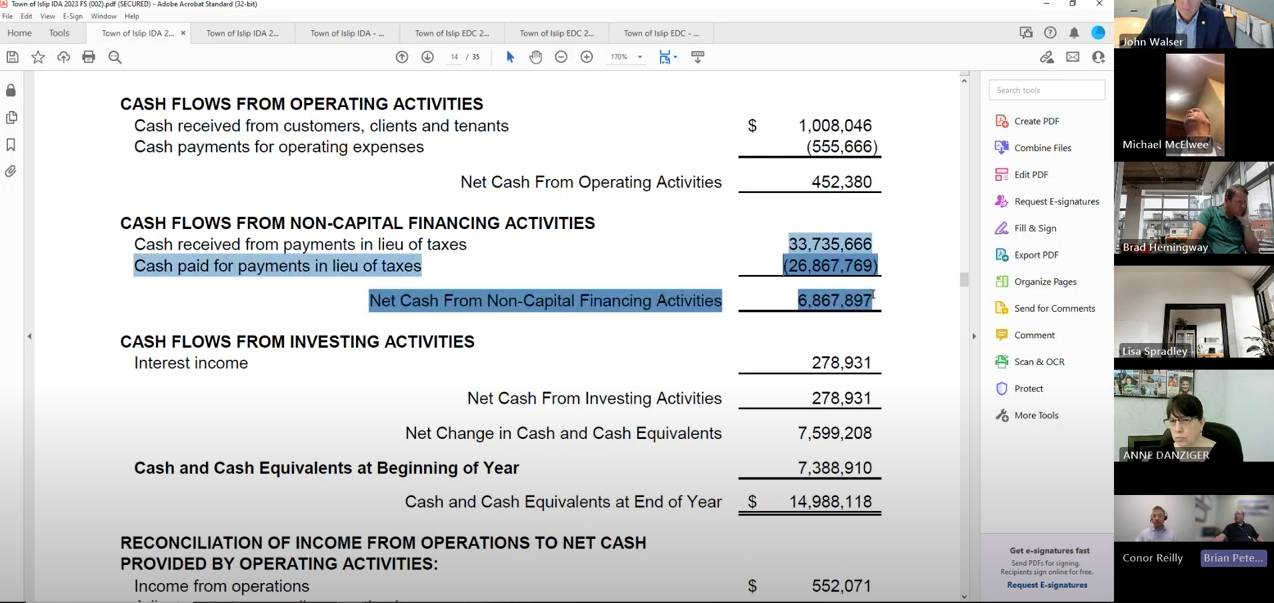Image resolution: width=1274 pixels, height=603 pixels.
Task: Choose the selection arrow tool
Action: [x=510, y=57]
